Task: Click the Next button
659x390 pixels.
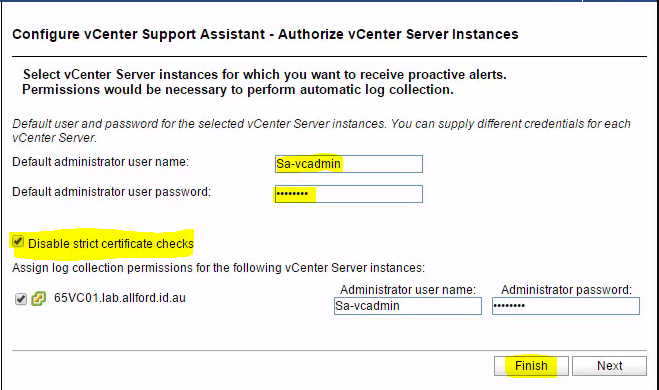Action: coord(609,366)
